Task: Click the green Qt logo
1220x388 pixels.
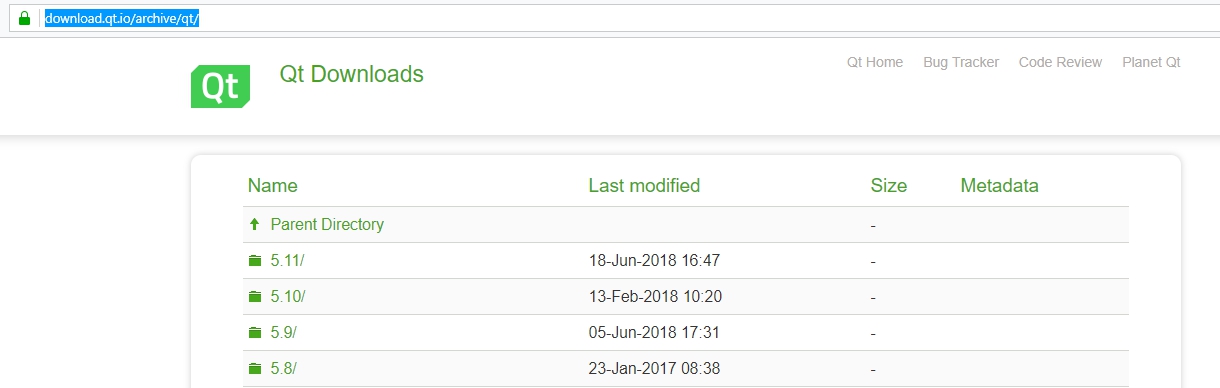Action: [x=220, y=87]
